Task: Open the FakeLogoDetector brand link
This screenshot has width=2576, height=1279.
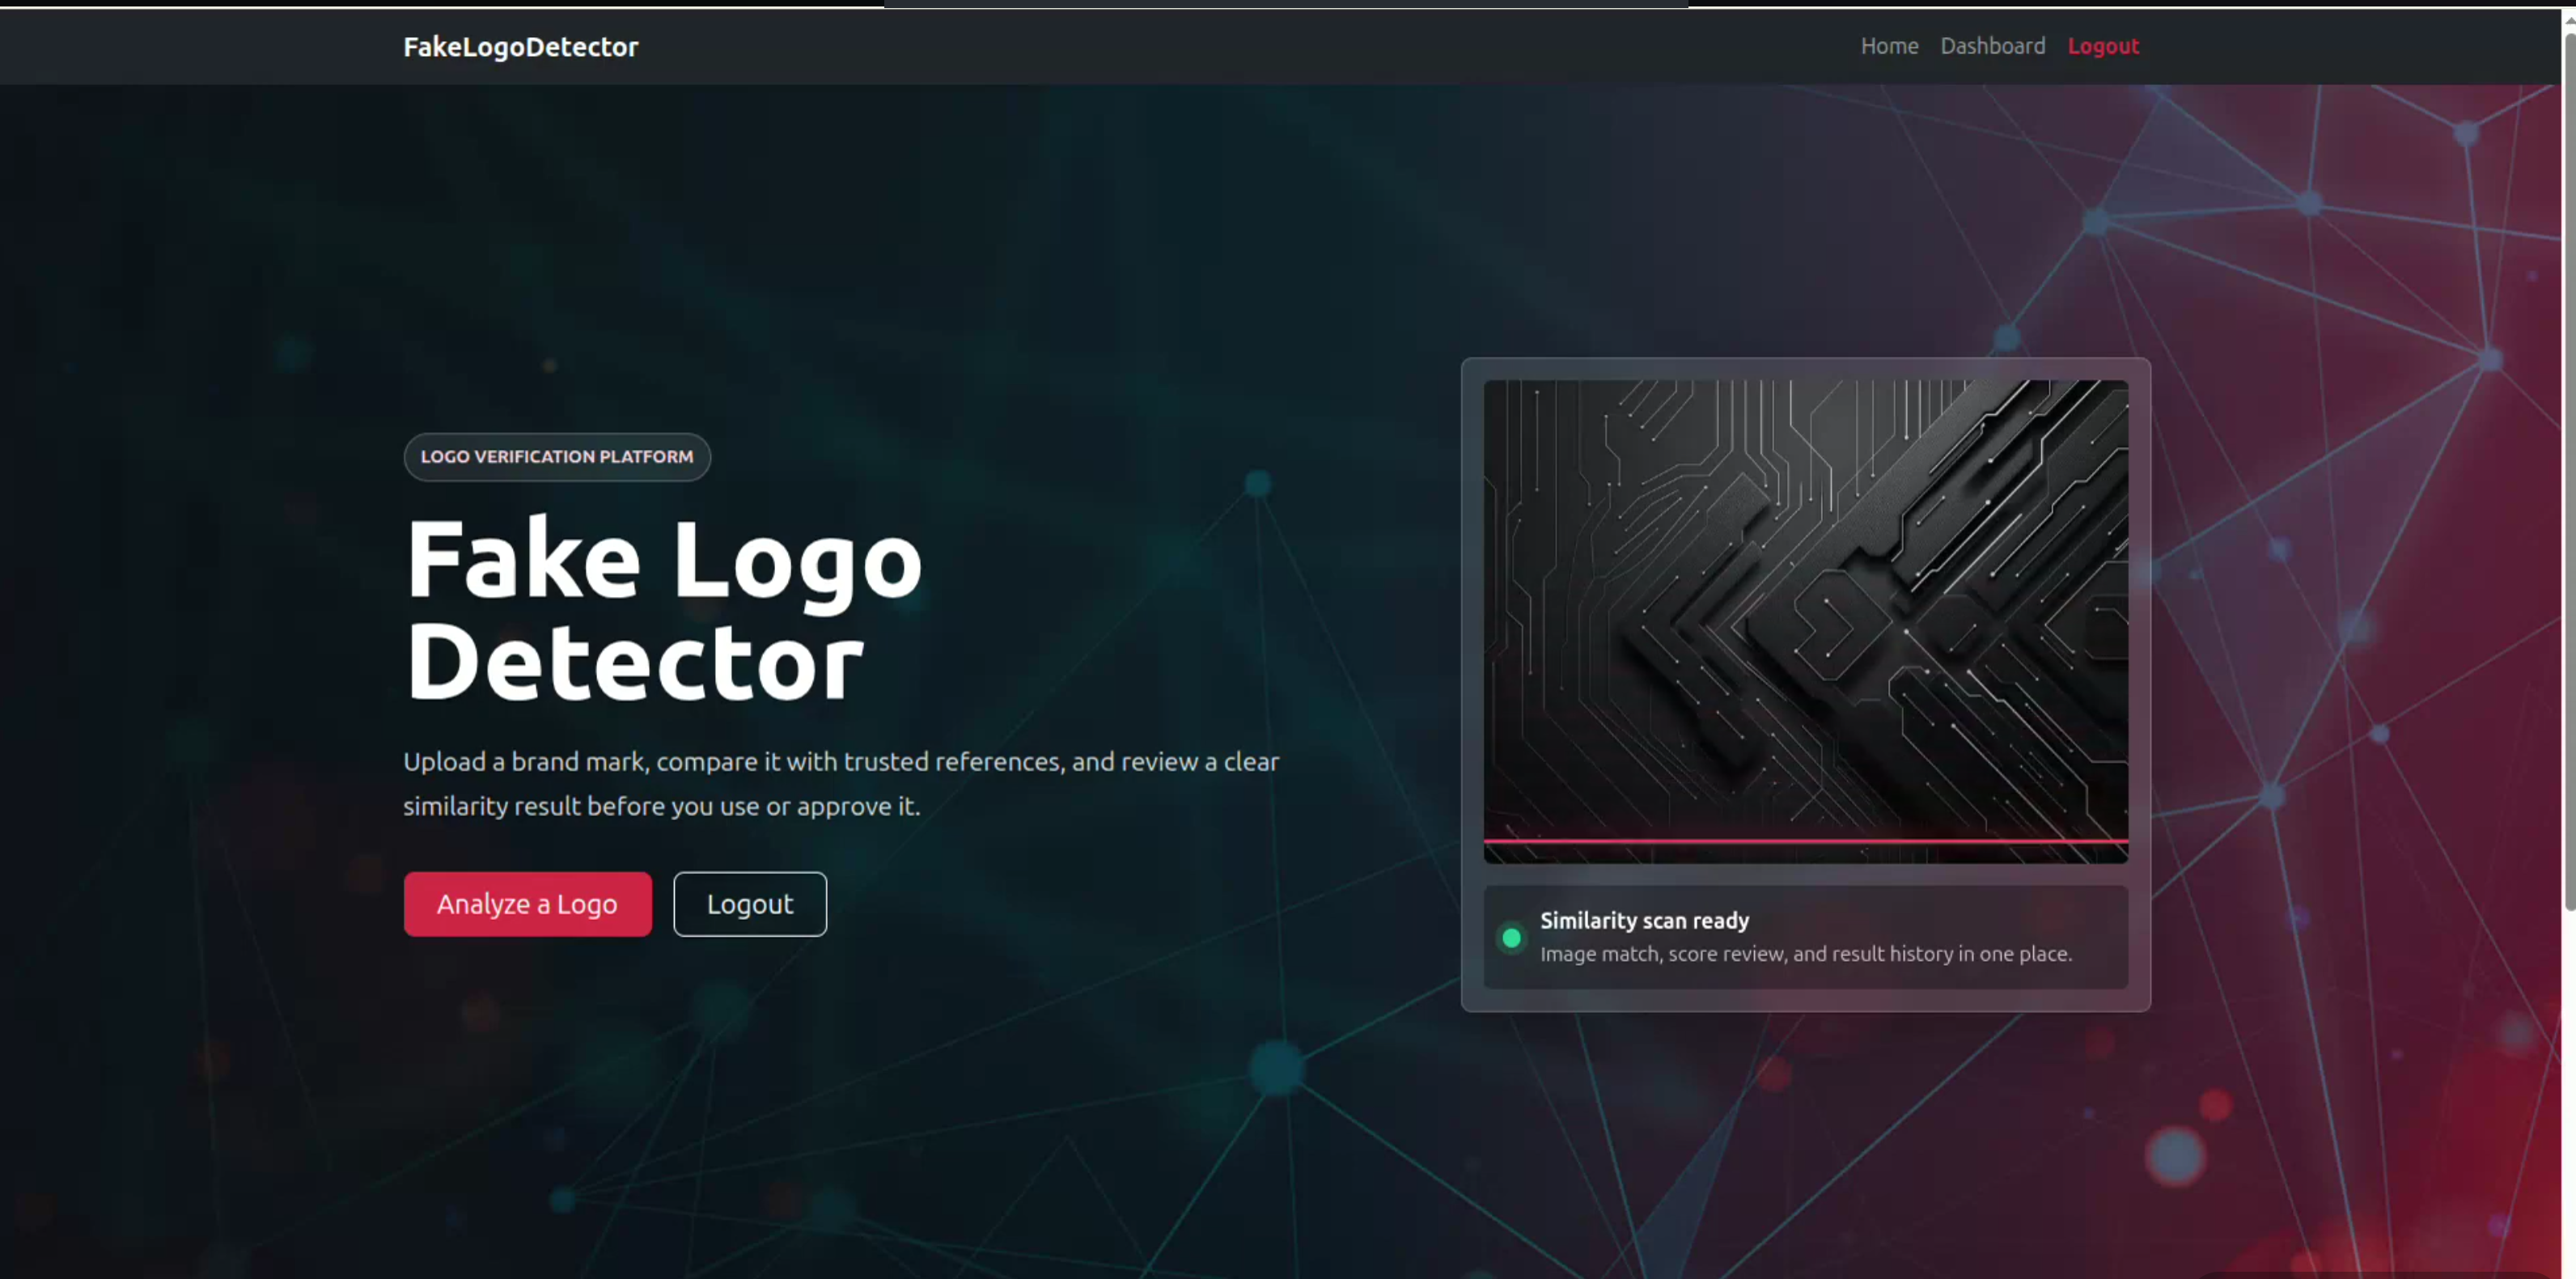Action: [520, 46]
